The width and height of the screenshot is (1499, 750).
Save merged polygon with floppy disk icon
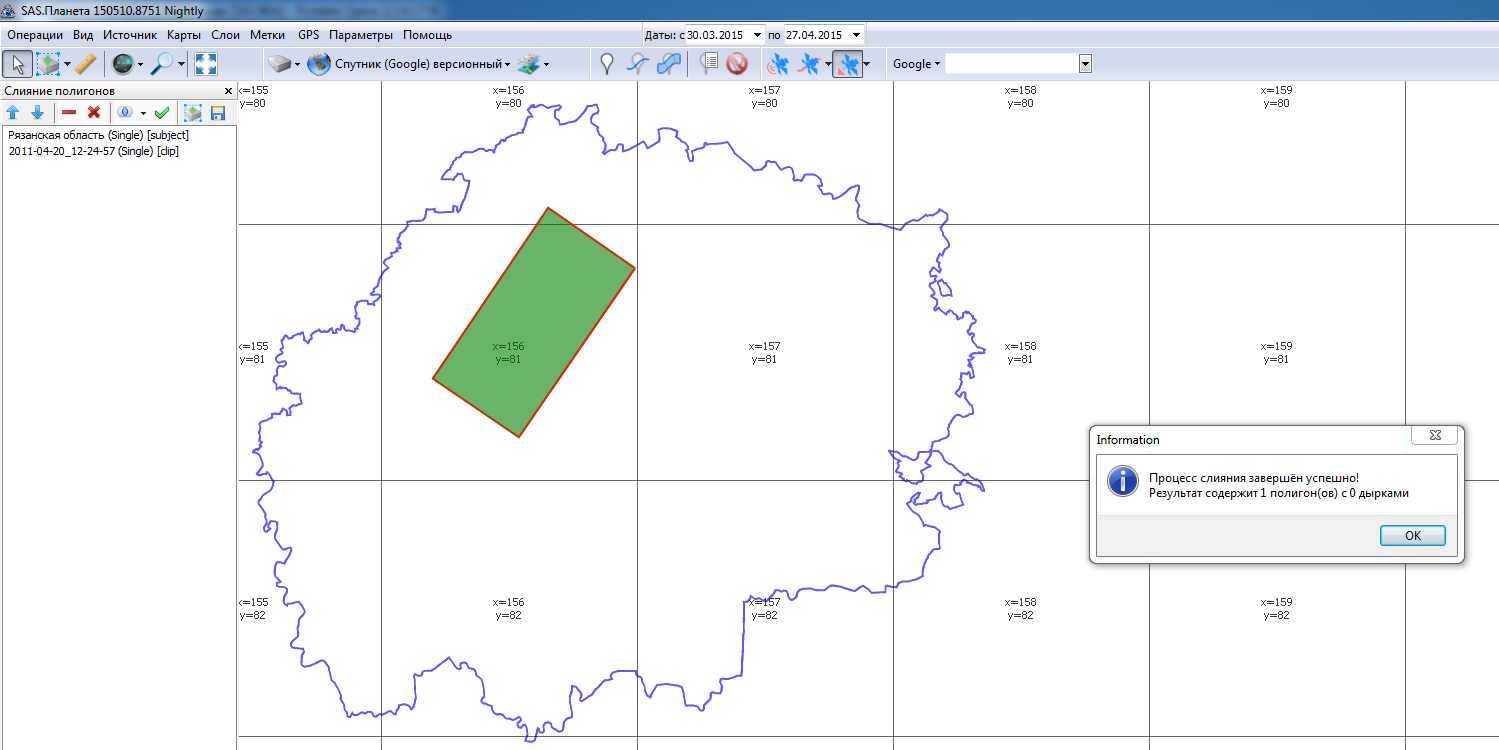coord(217,113)
